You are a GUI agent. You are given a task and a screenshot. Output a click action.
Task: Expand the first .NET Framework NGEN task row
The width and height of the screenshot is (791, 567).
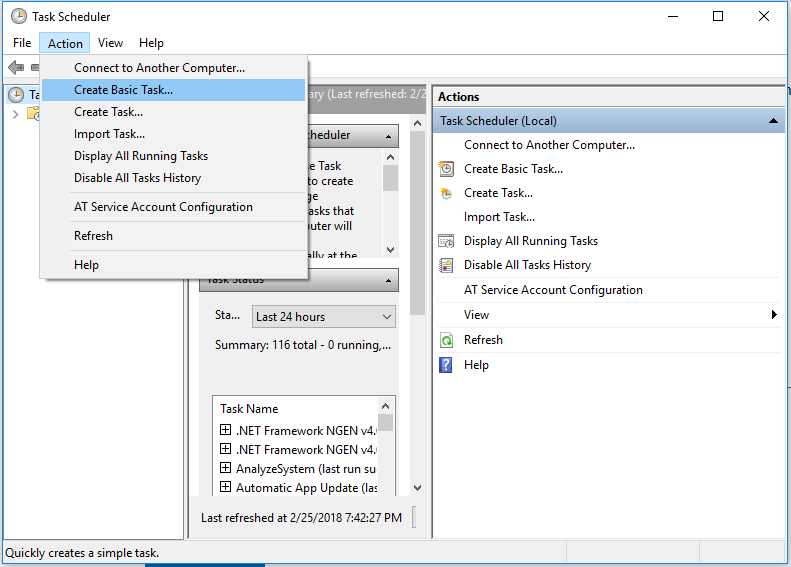(x=225, y=430)
